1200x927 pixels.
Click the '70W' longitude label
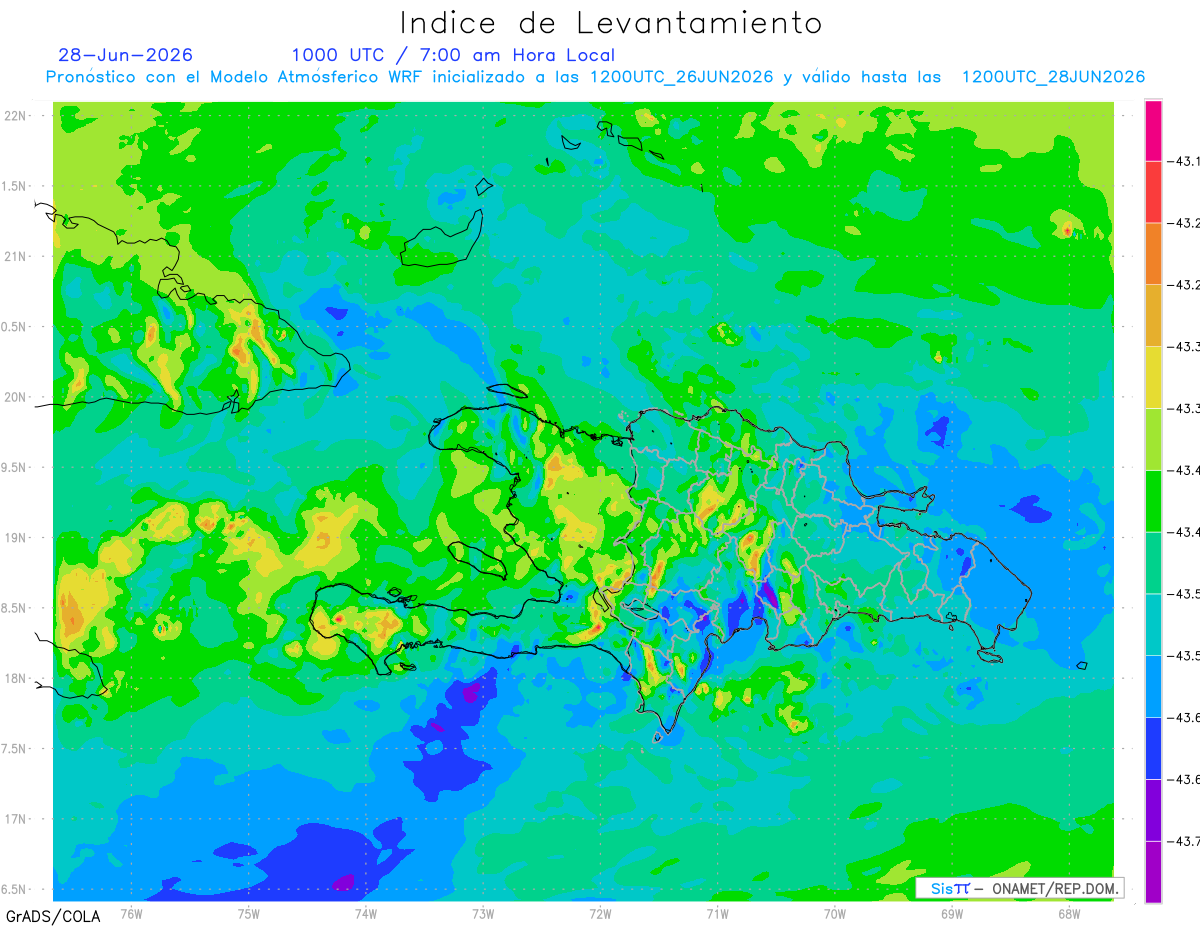point(834,913)
